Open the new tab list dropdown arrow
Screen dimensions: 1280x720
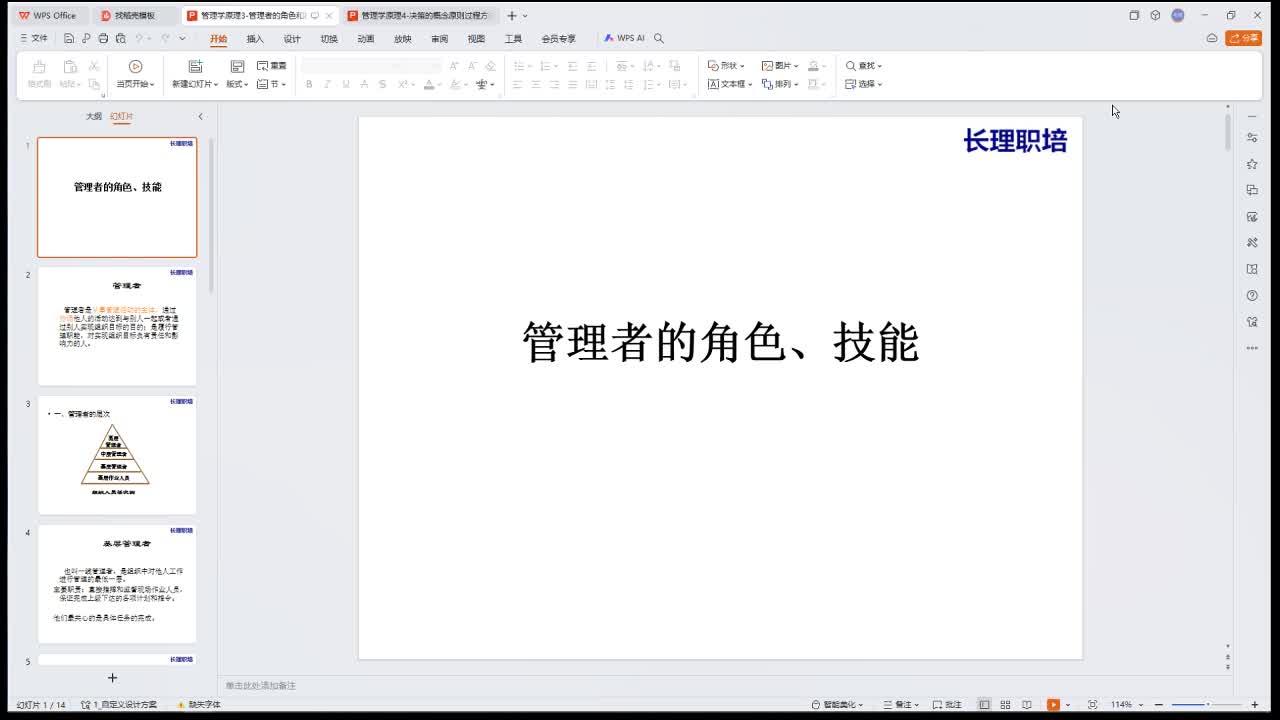[x=526, y=16]
